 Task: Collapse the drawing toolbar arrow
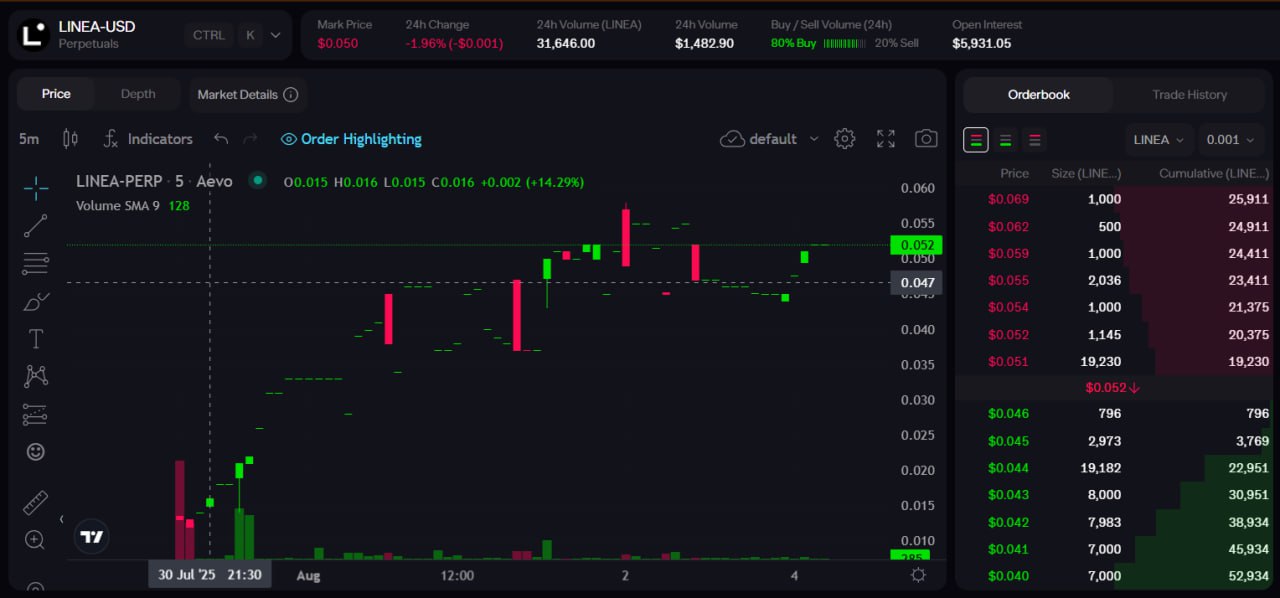(x=61, y=519)
